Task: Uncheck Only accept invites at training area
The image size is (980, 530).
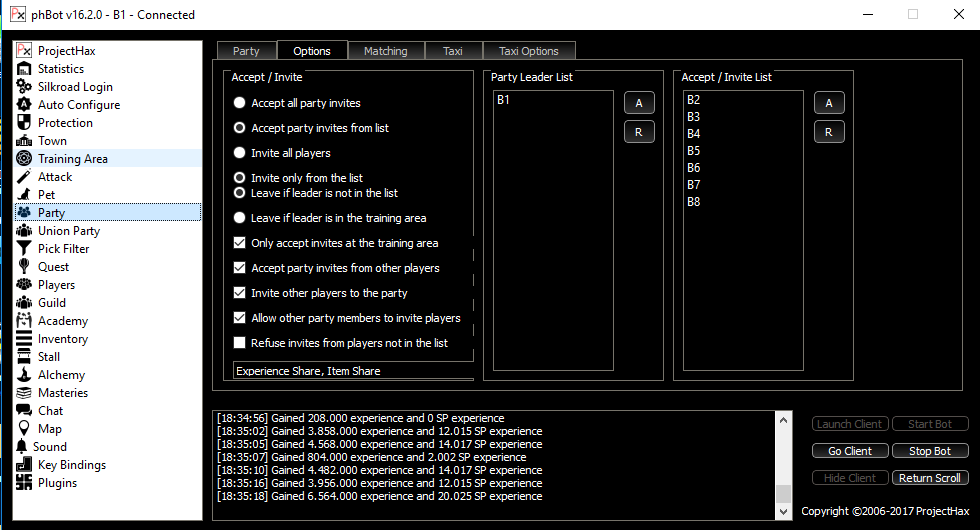Action: (239, 243)
